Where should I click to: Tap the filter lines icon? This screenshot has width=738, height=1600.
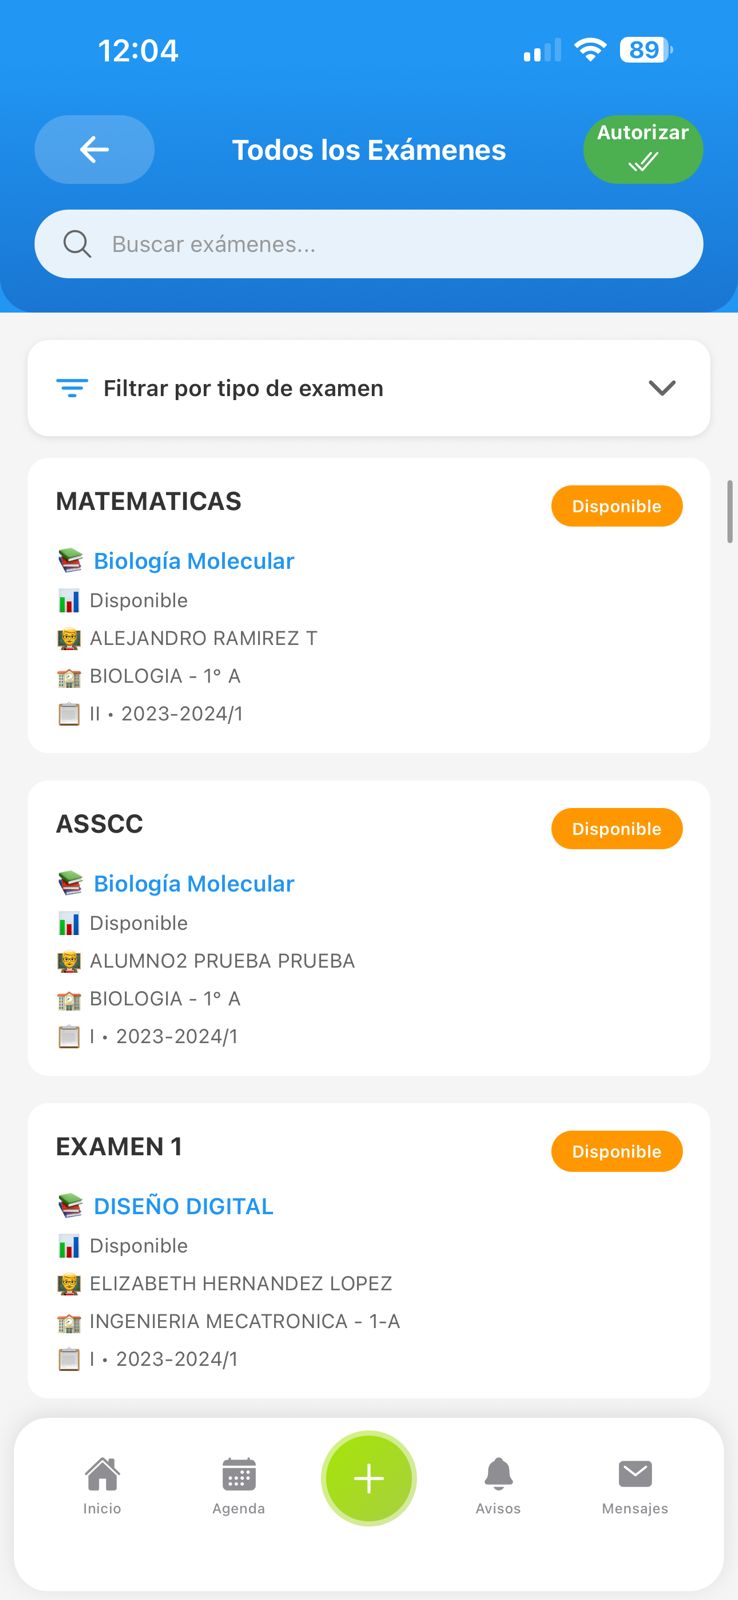[x=72, y=388]
